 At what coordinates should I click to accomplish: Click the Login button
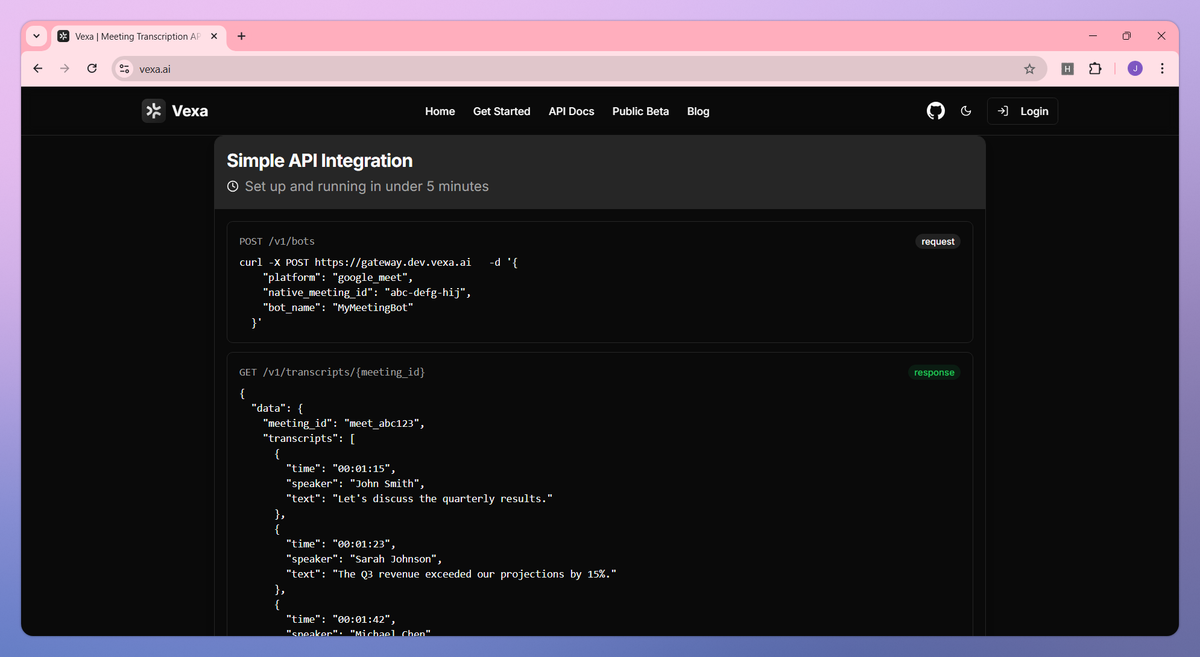click(1022, 111)
